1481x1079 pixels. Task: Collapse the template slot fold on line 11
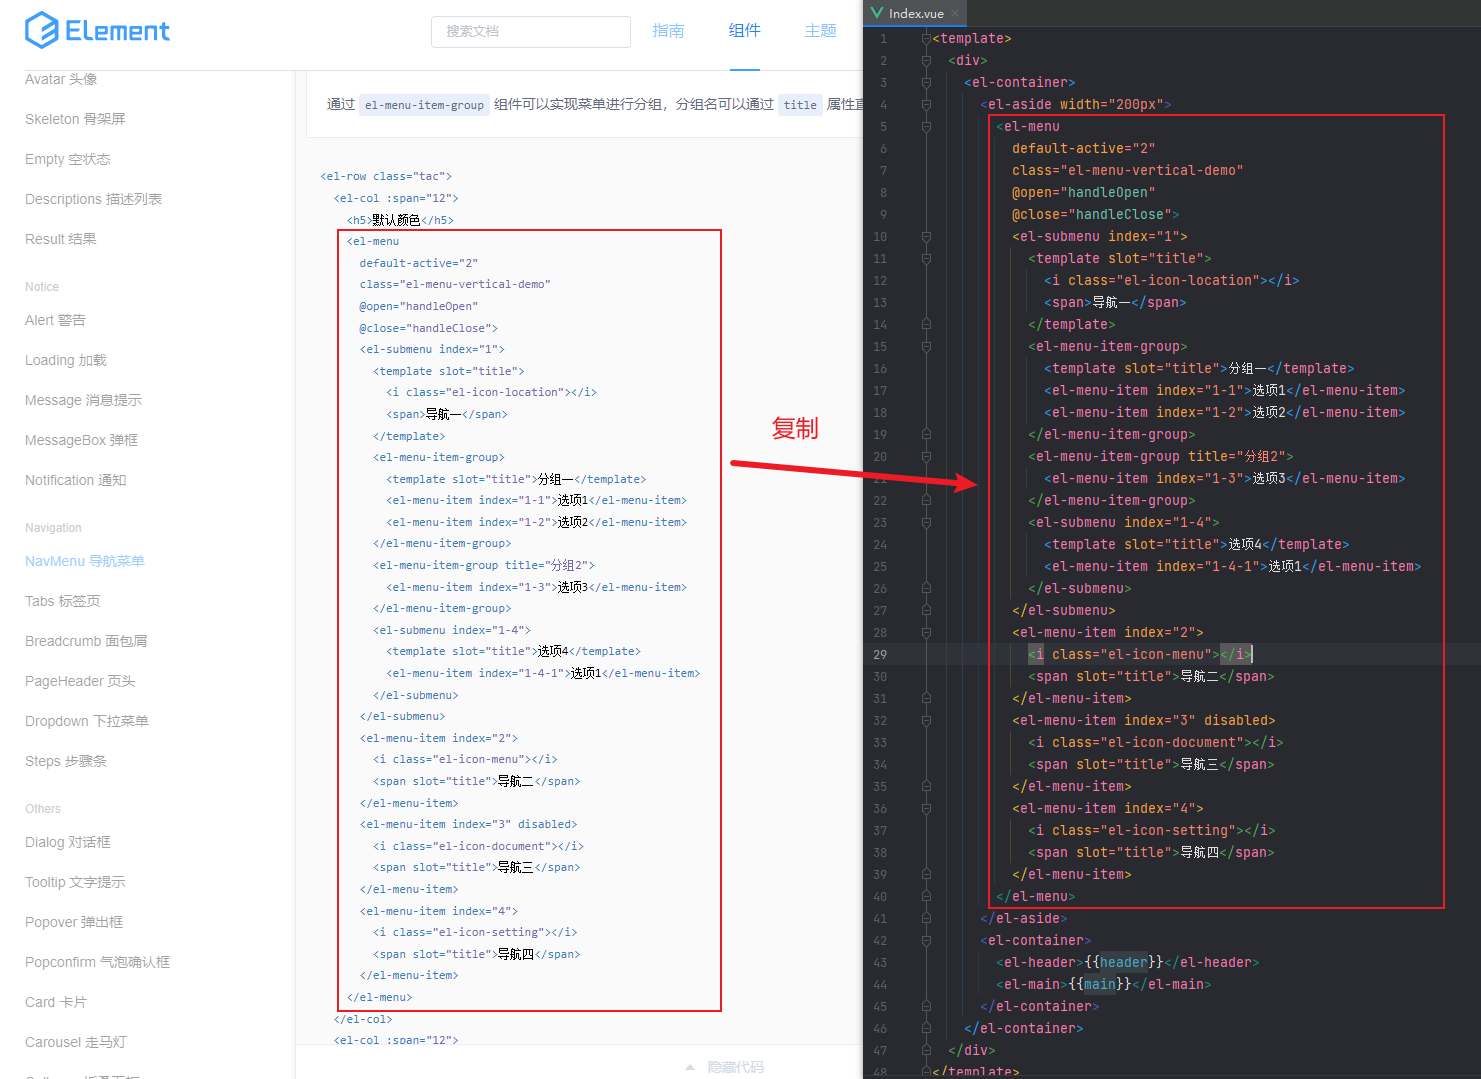[926, 258]
